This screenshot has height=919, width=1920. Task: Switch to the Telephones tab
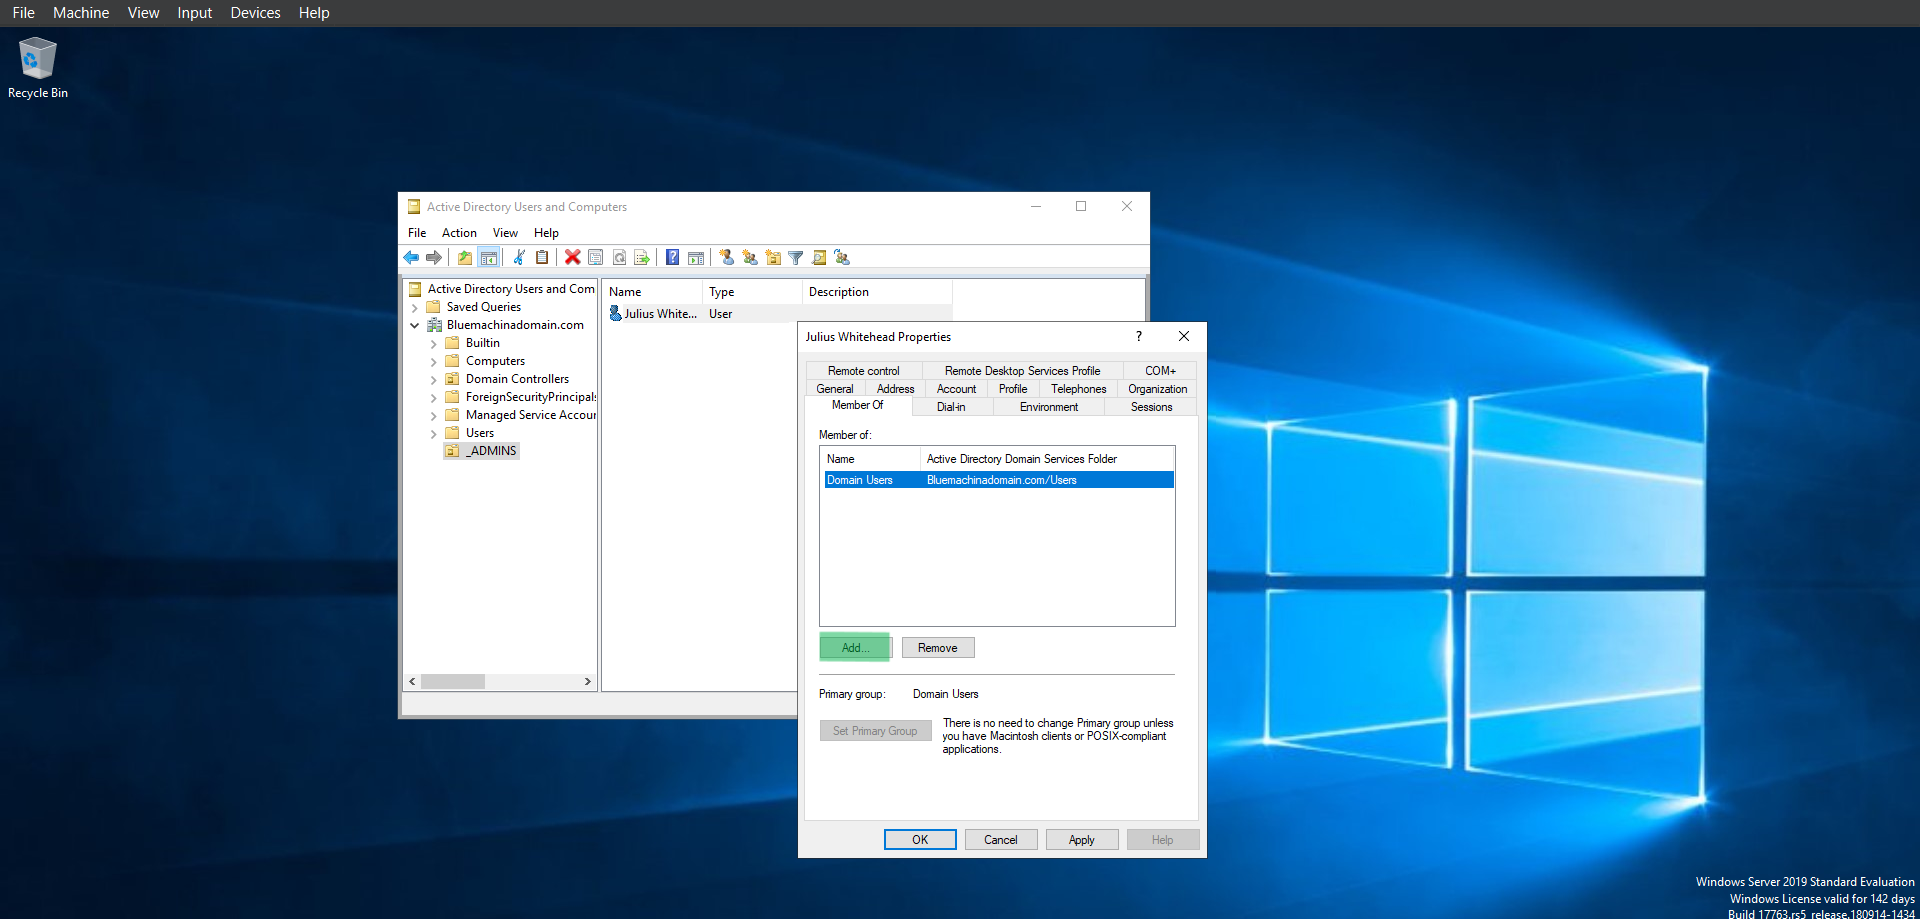pos(1078,389)
